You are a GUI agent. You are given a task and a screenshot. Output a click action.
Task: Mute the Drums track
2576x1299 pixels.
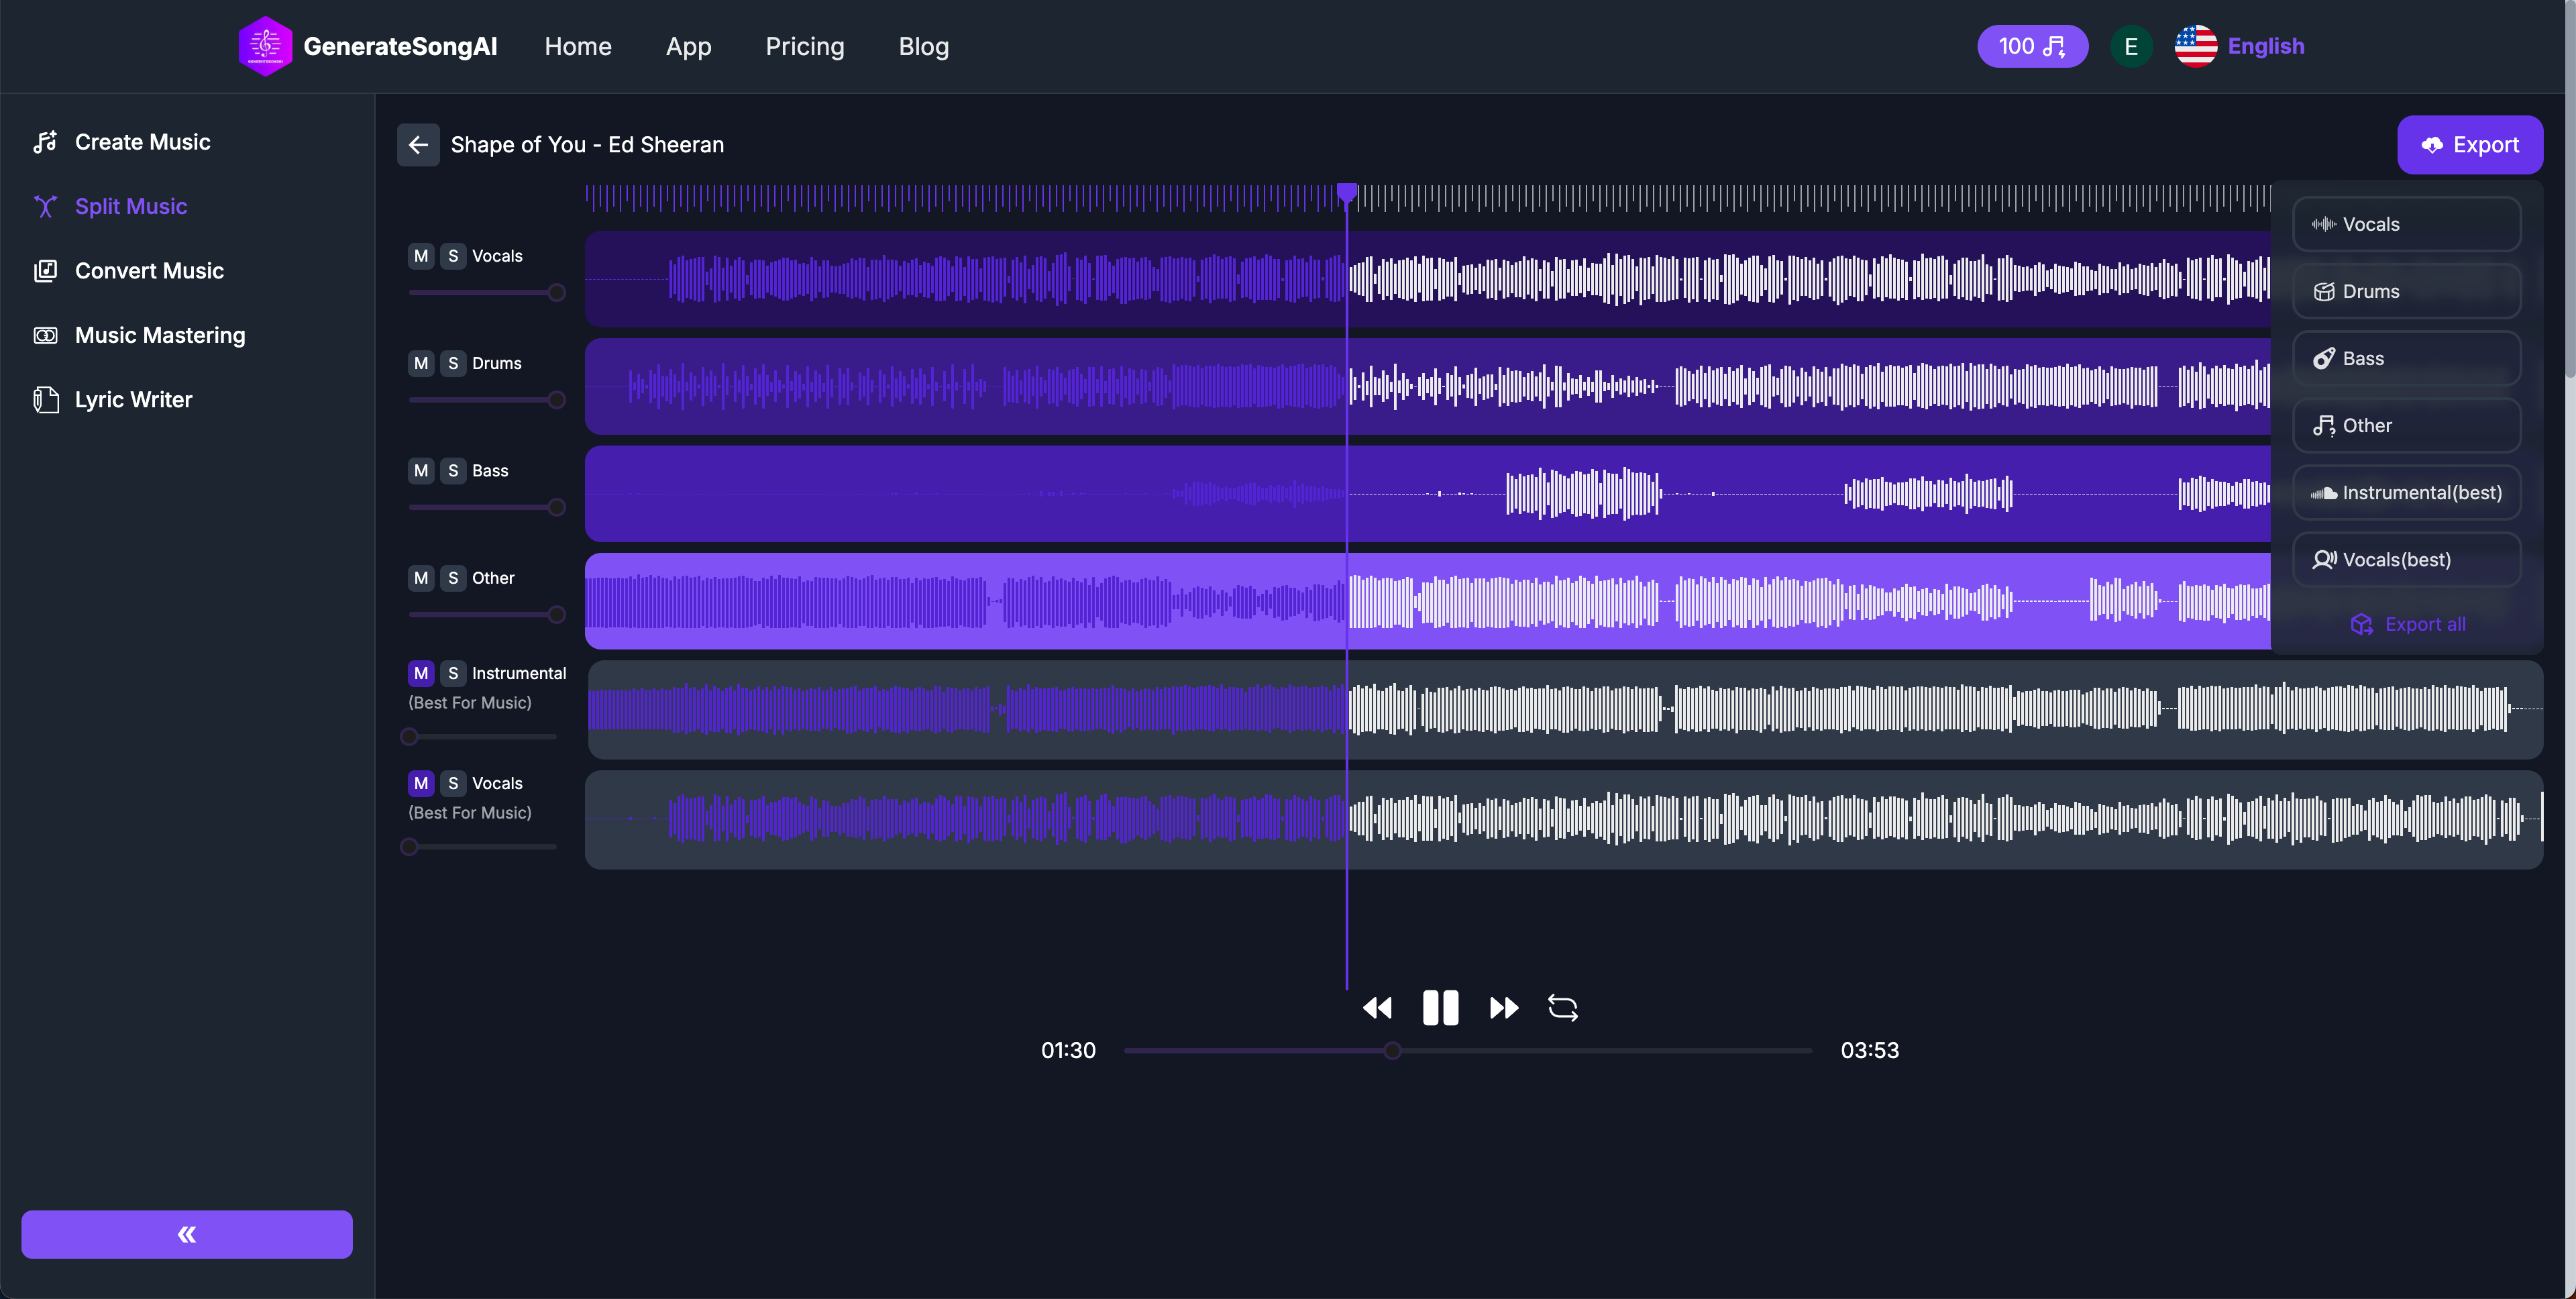click(421, 363)
